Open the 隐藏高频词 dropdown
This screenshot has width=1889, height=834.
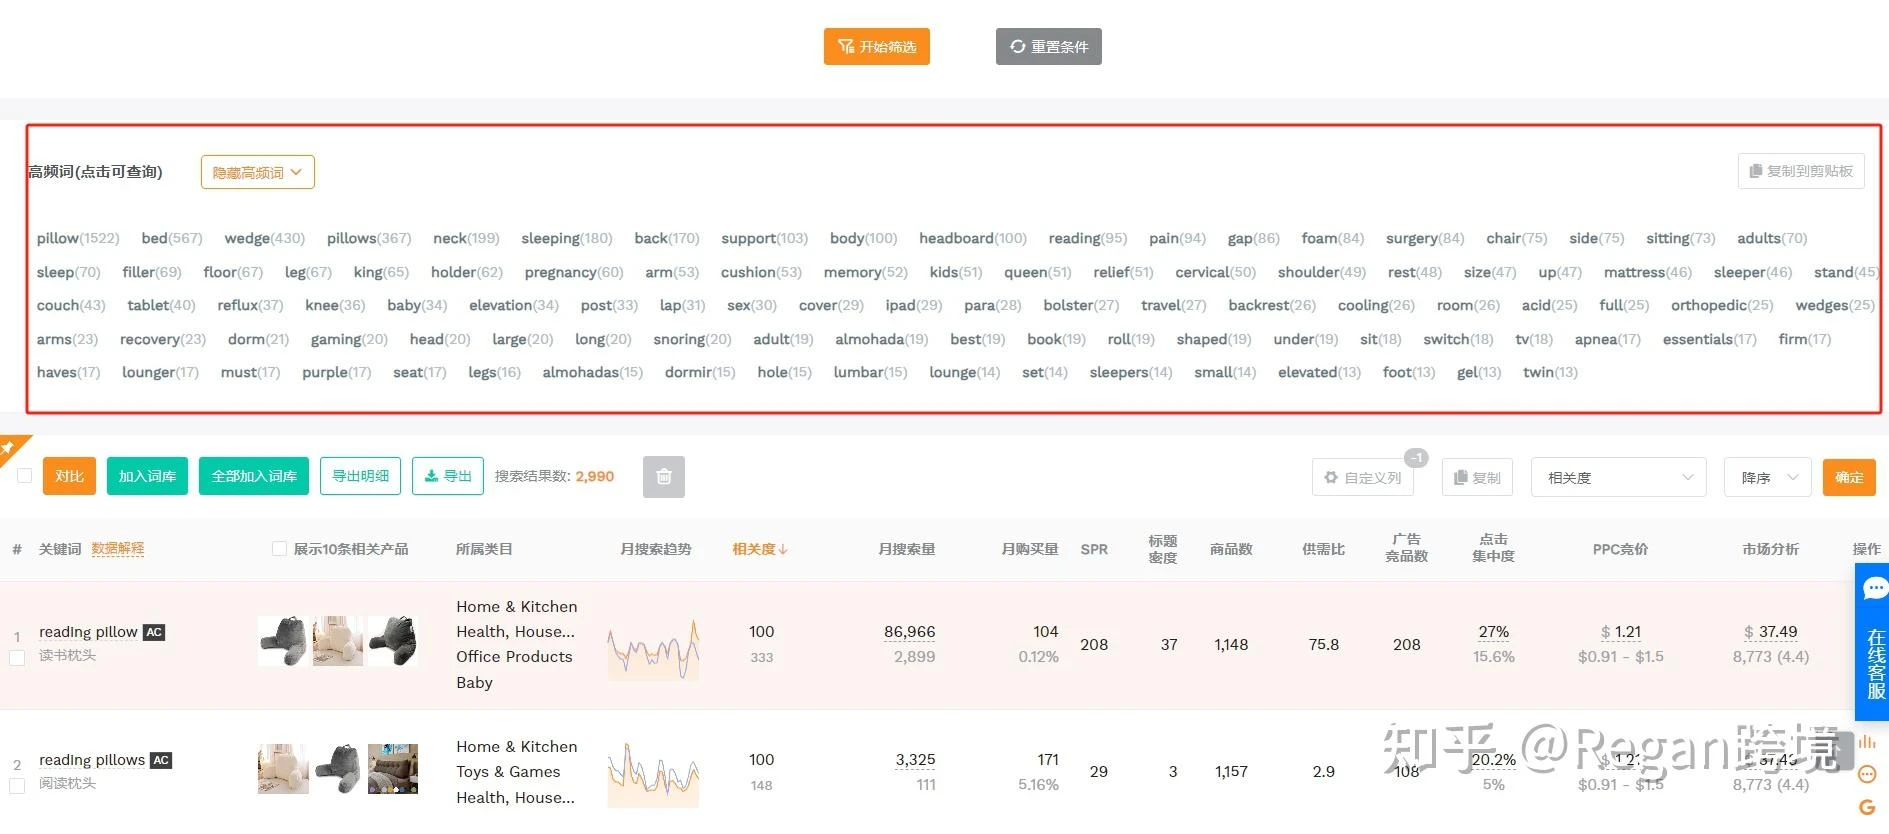click(257, 172)
